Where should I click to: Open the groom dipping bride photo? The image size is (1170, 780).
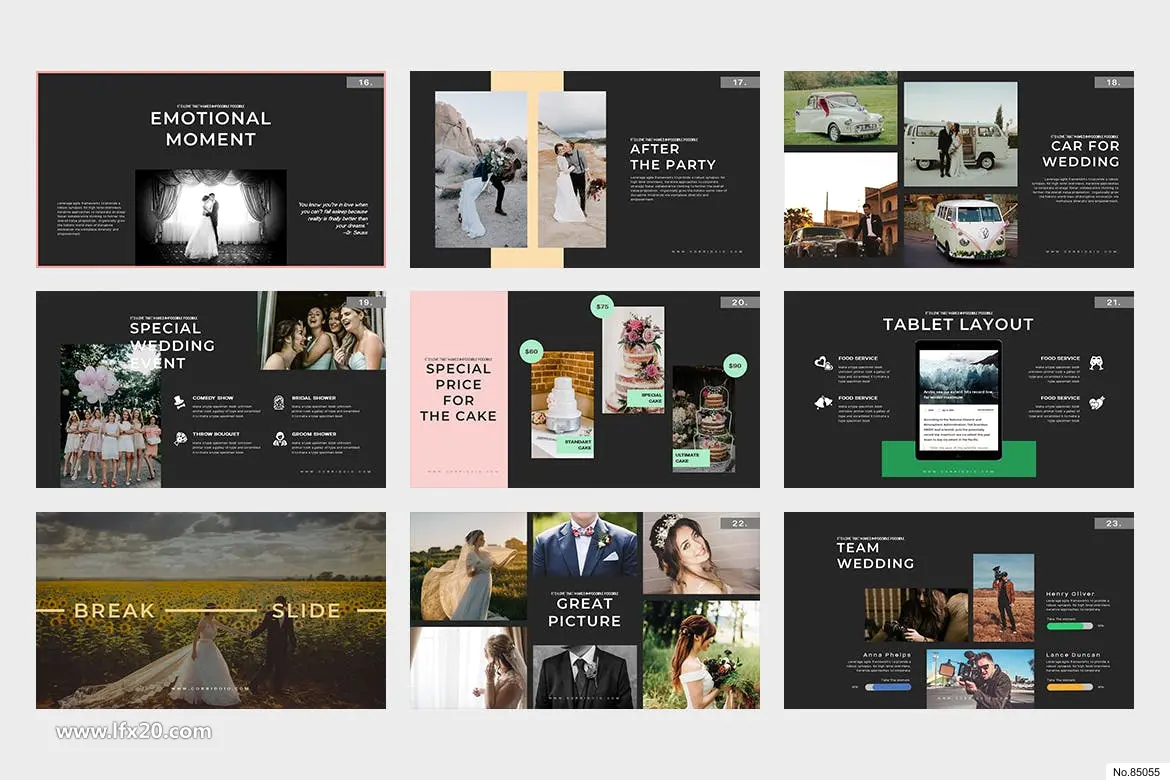point(481,169)
